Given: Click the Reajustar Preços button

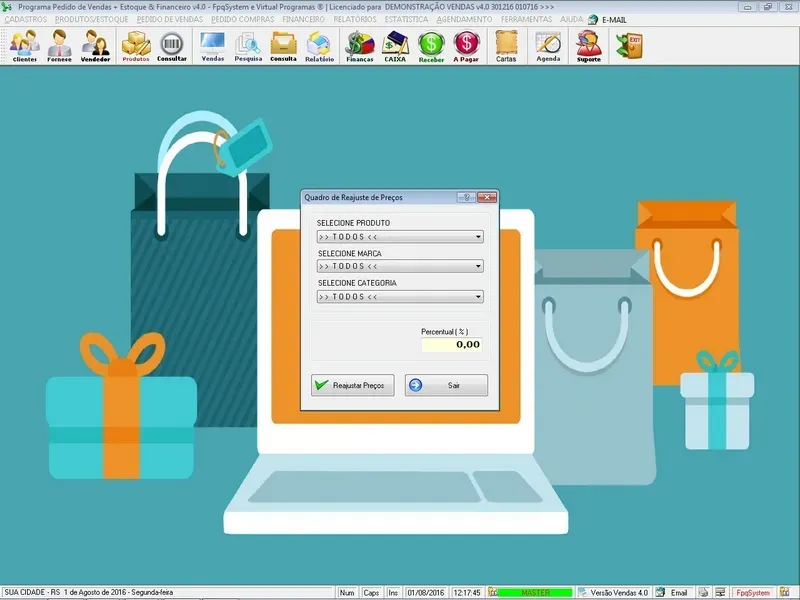Looking at the screenshot, I should pos(353,385).
